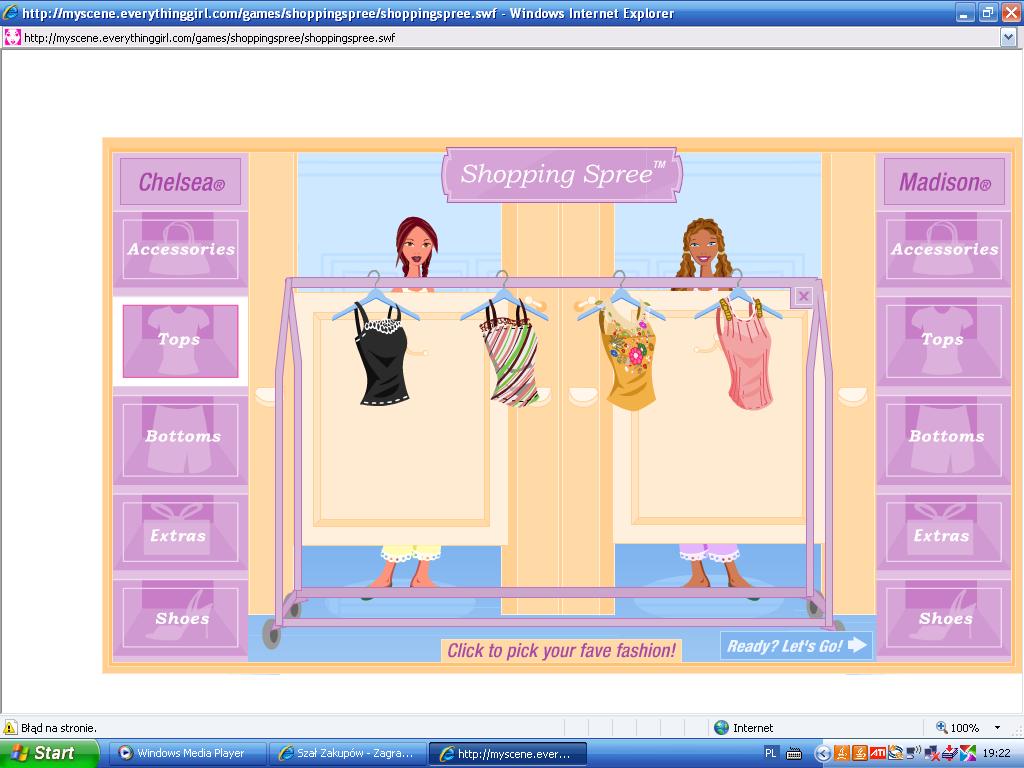Open Chelsea's Accessories category
This screenshot has width=1024, height=768.
[181, 249]
